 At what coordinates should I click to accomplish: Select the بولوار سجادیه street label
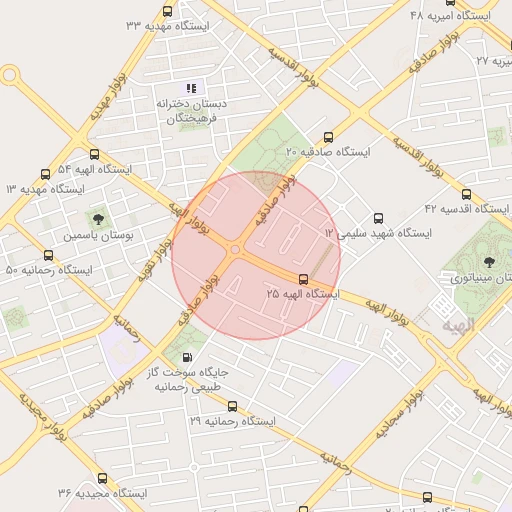click(x=399, y=414)
